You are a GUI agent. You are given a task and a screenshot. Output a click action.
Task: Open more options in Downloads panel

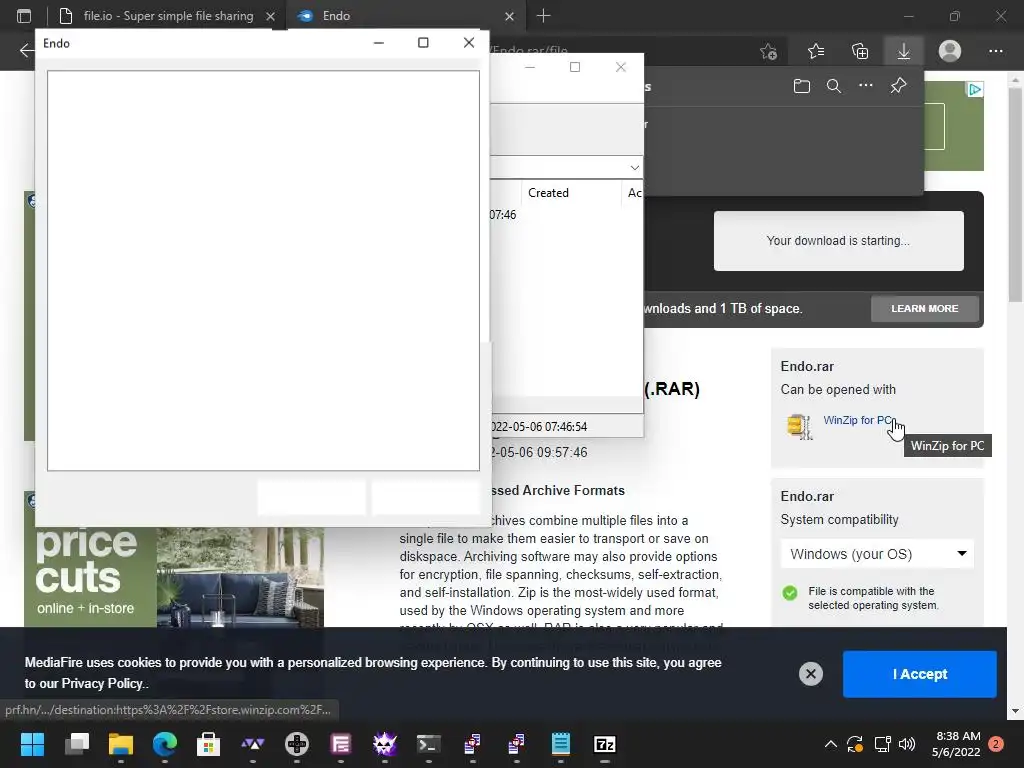pos(866,86)
